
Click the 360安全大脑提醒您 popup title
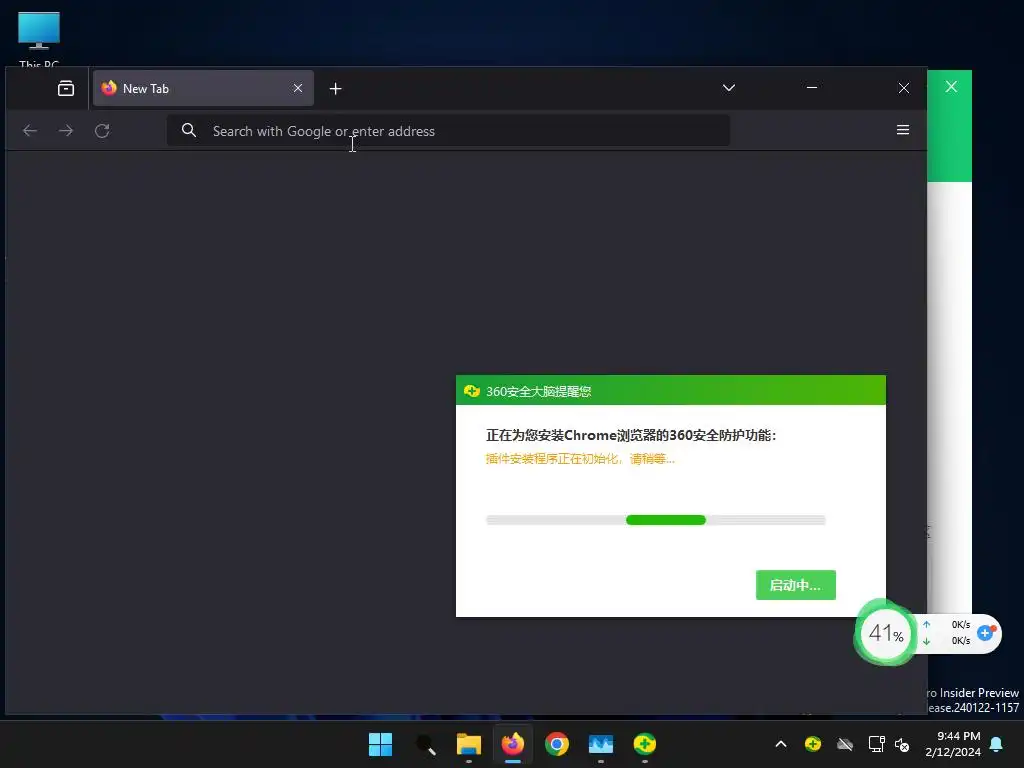(539, 391)
